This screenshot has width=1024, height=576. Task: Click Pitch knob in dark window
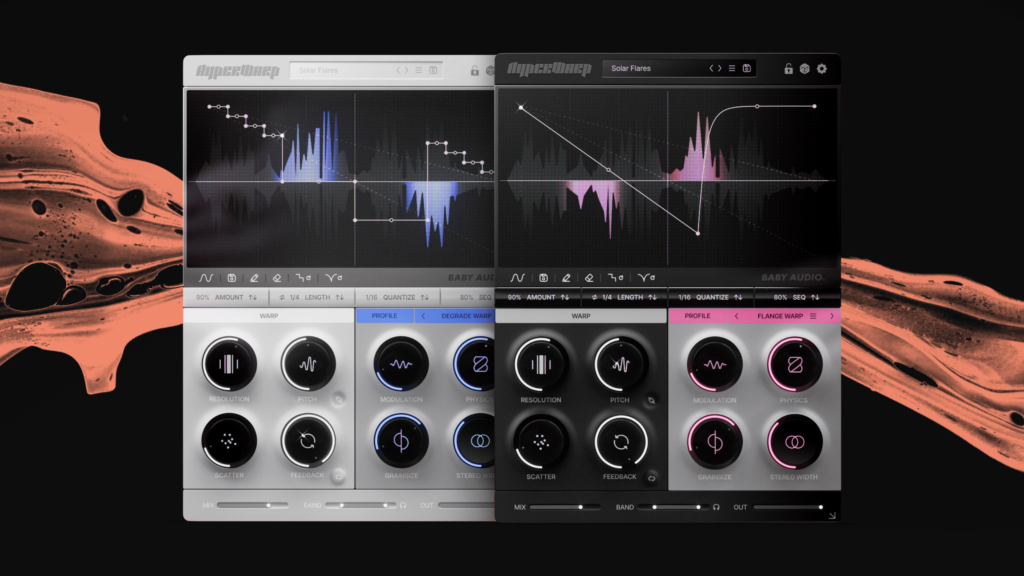click(620, 364)
